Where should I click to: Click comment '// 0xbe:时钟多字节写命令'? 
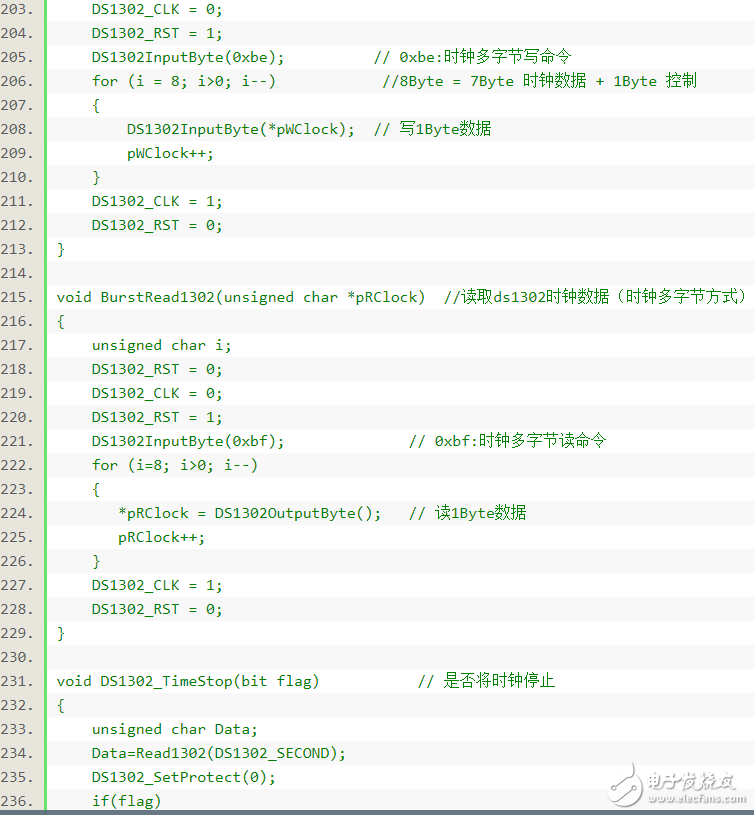pyautogui.click(x=472, y=57)
